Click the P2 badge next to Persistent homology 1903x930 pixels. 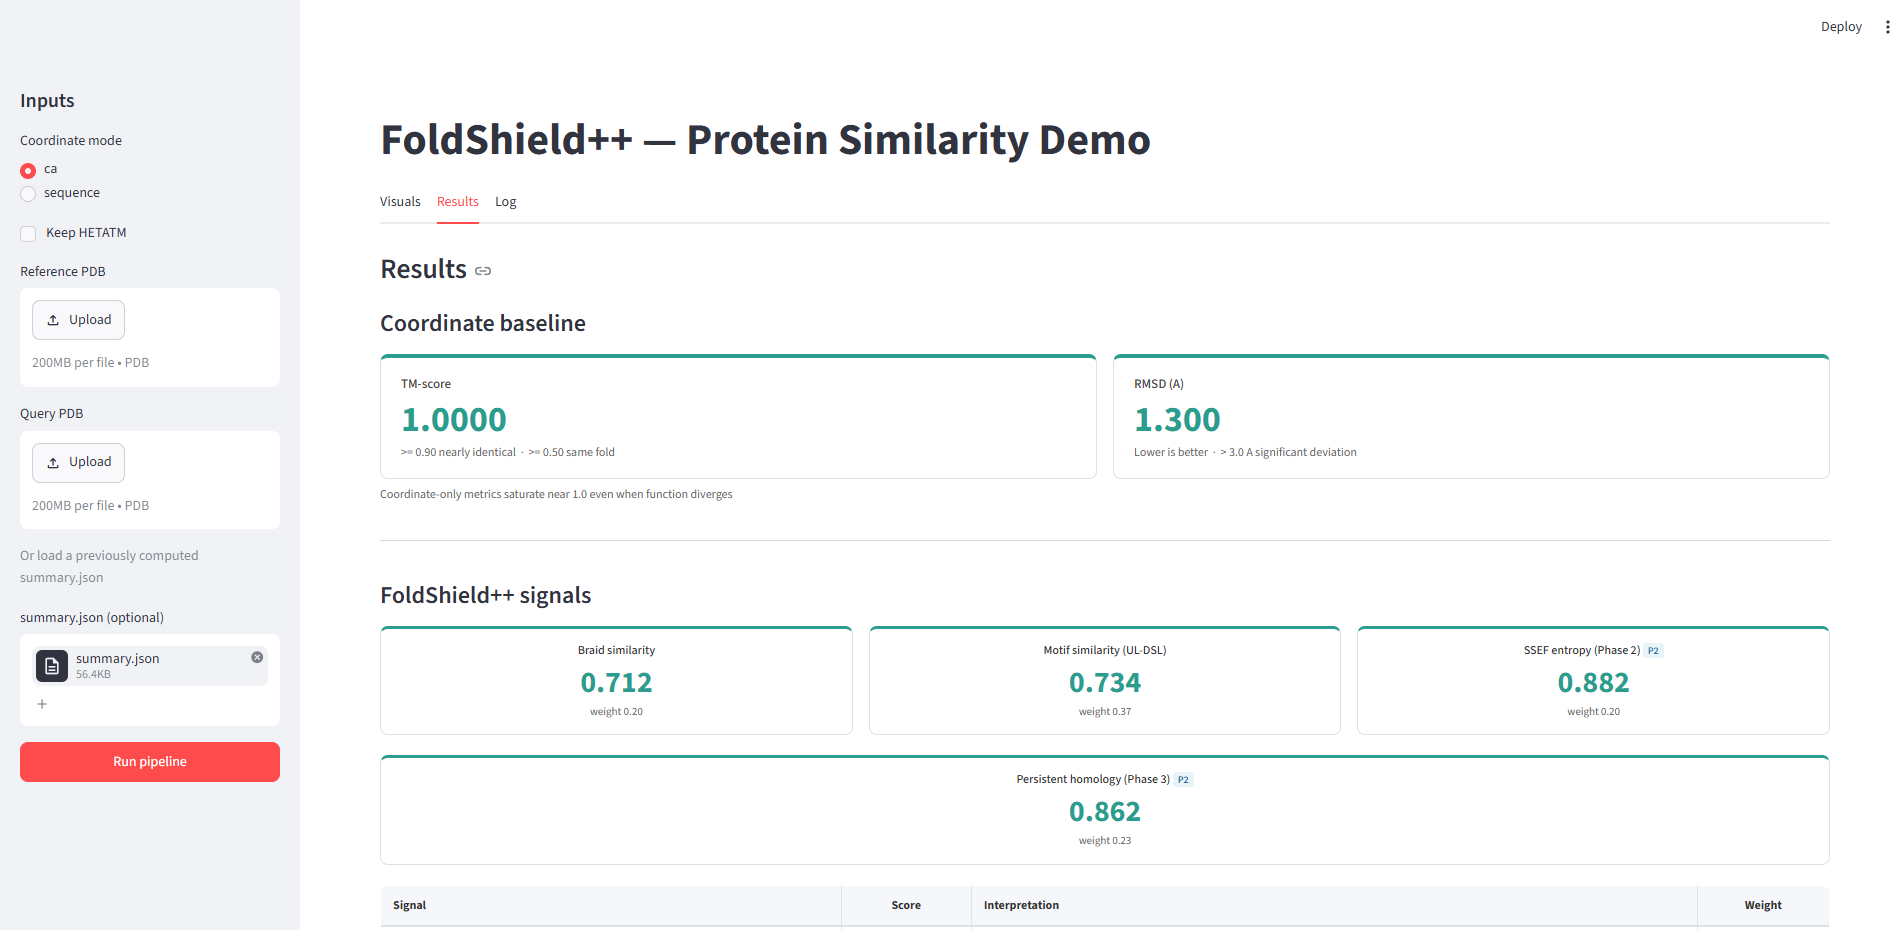point(1183,780)
